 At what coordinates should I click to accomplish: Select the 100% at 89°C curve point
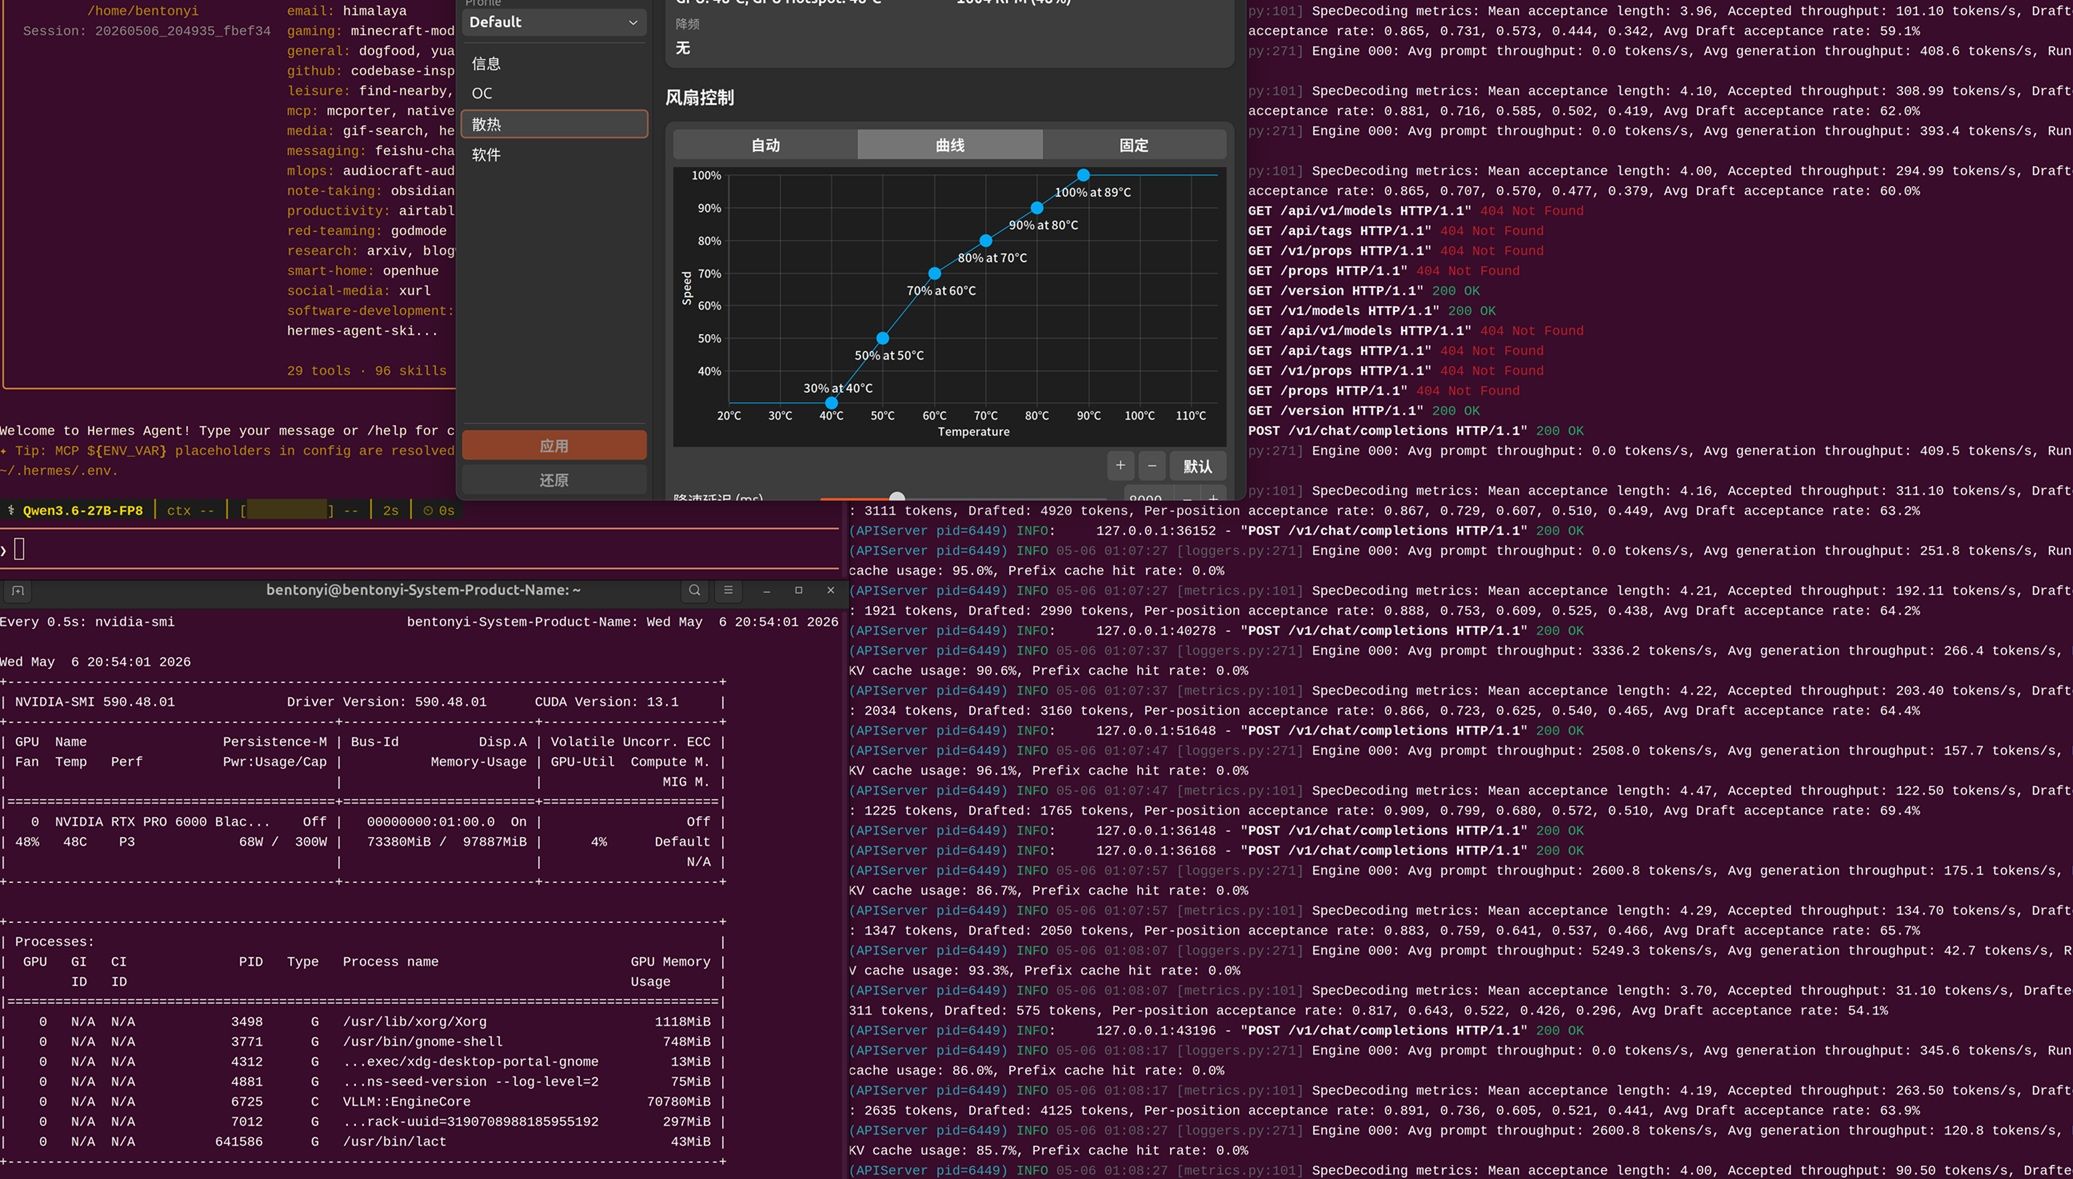[1083, 175]
